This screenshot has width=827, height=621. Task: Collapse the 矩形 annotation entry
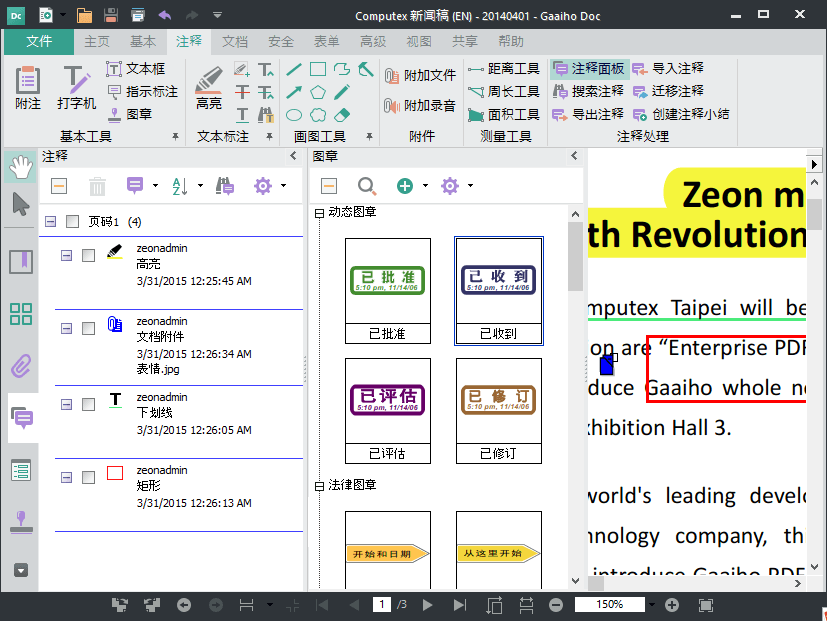[x=66, y=477]
